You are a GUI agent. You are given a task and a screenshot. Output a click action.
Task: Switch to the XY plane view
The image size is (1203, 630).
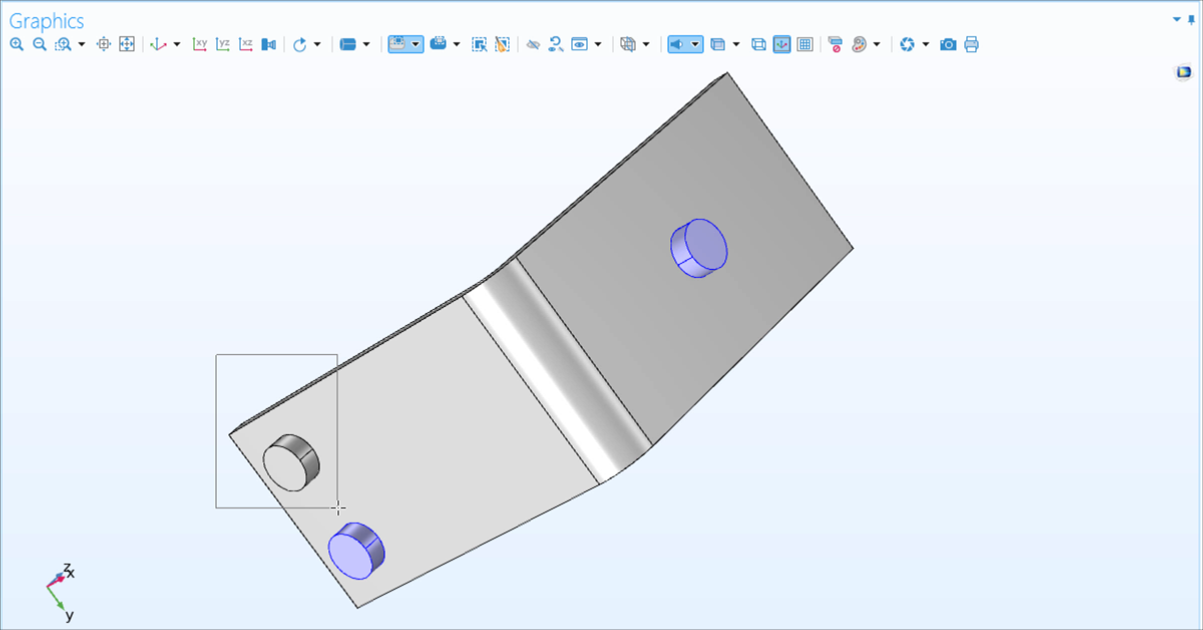tap(200, 44)
